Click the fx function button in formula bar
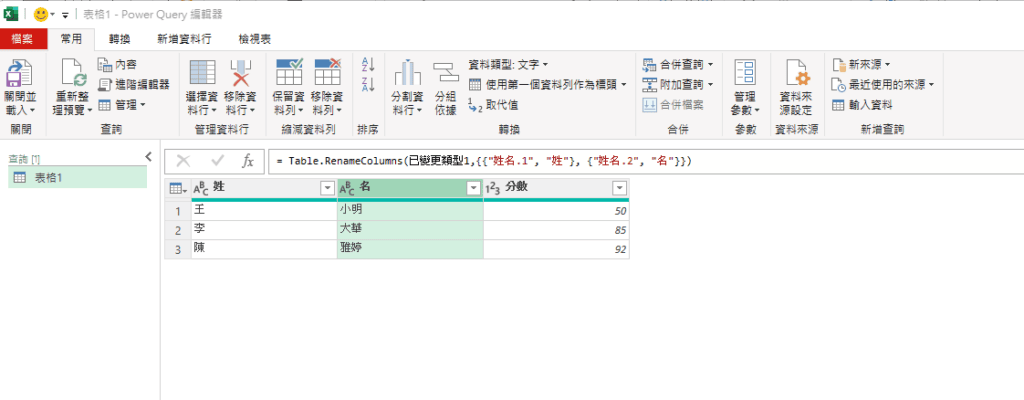Viewport: 1024px width, 400px height. [x=247, y=161]
